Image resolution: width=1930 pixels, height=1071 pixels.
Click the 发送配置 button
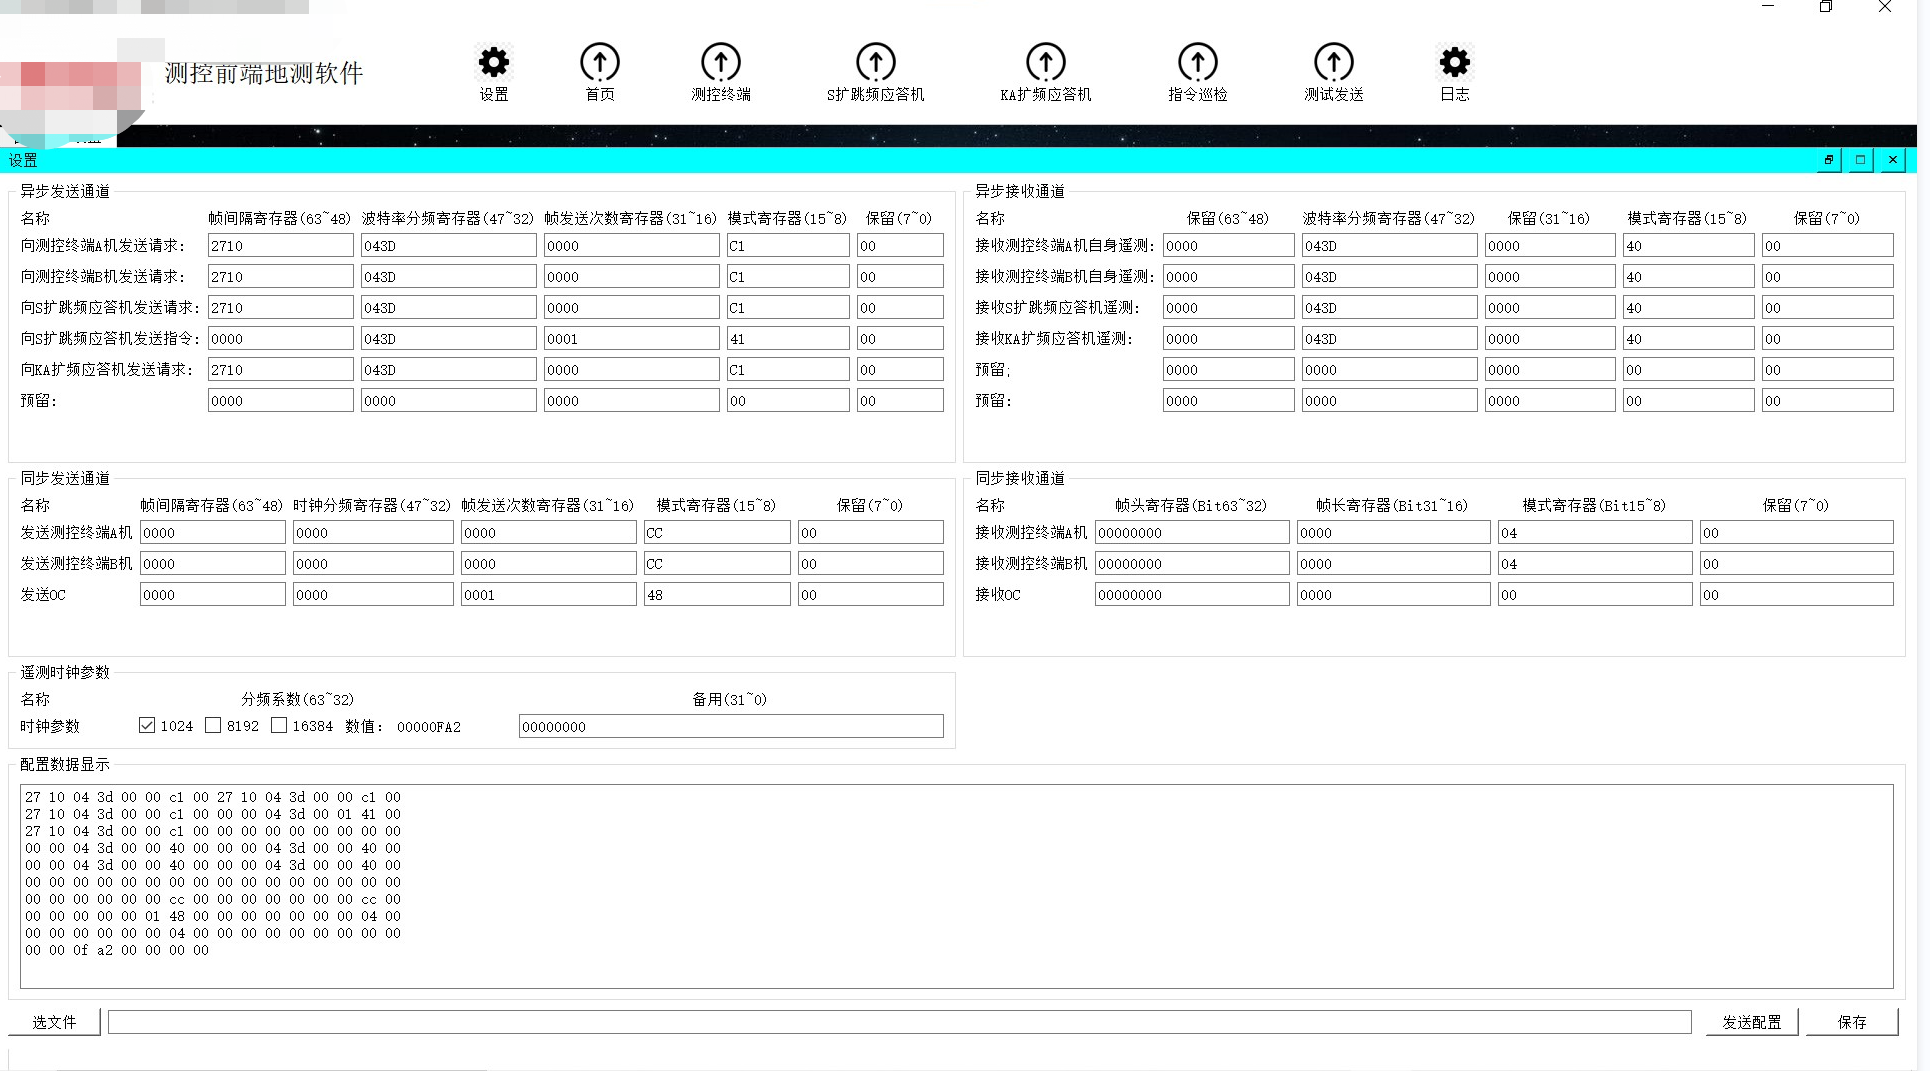1751,1022
